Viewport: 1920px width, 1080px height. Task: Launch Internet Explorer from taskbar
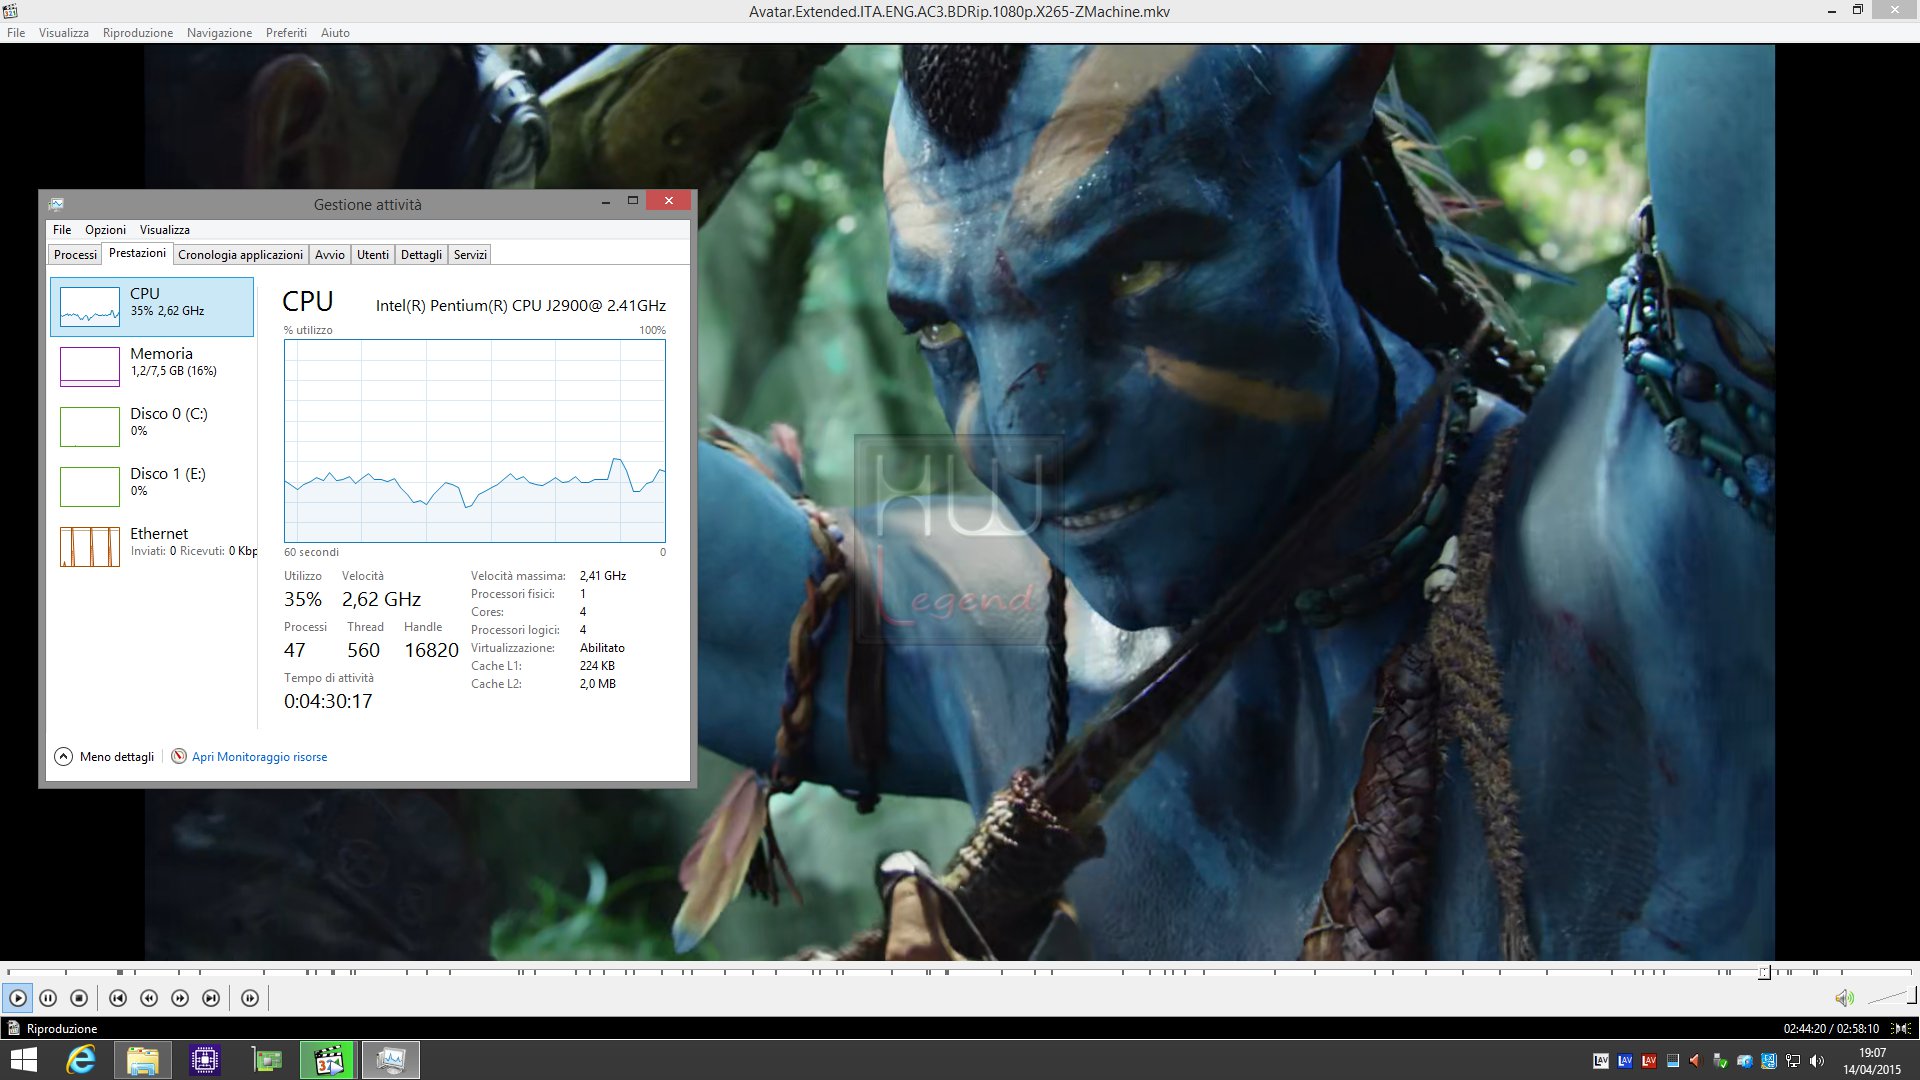81,1060
